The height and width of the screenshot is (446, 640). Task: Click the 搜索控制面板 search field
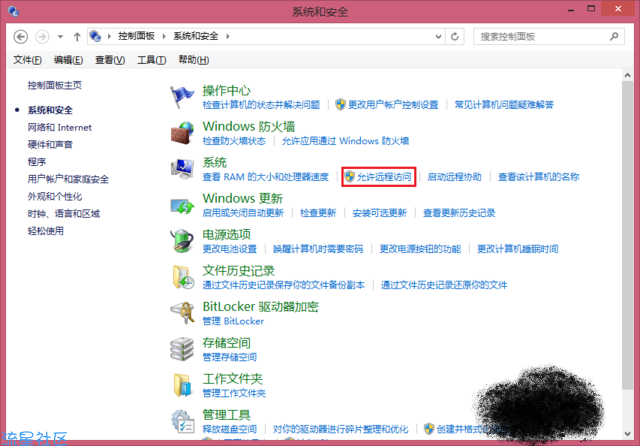coord(549,37)
